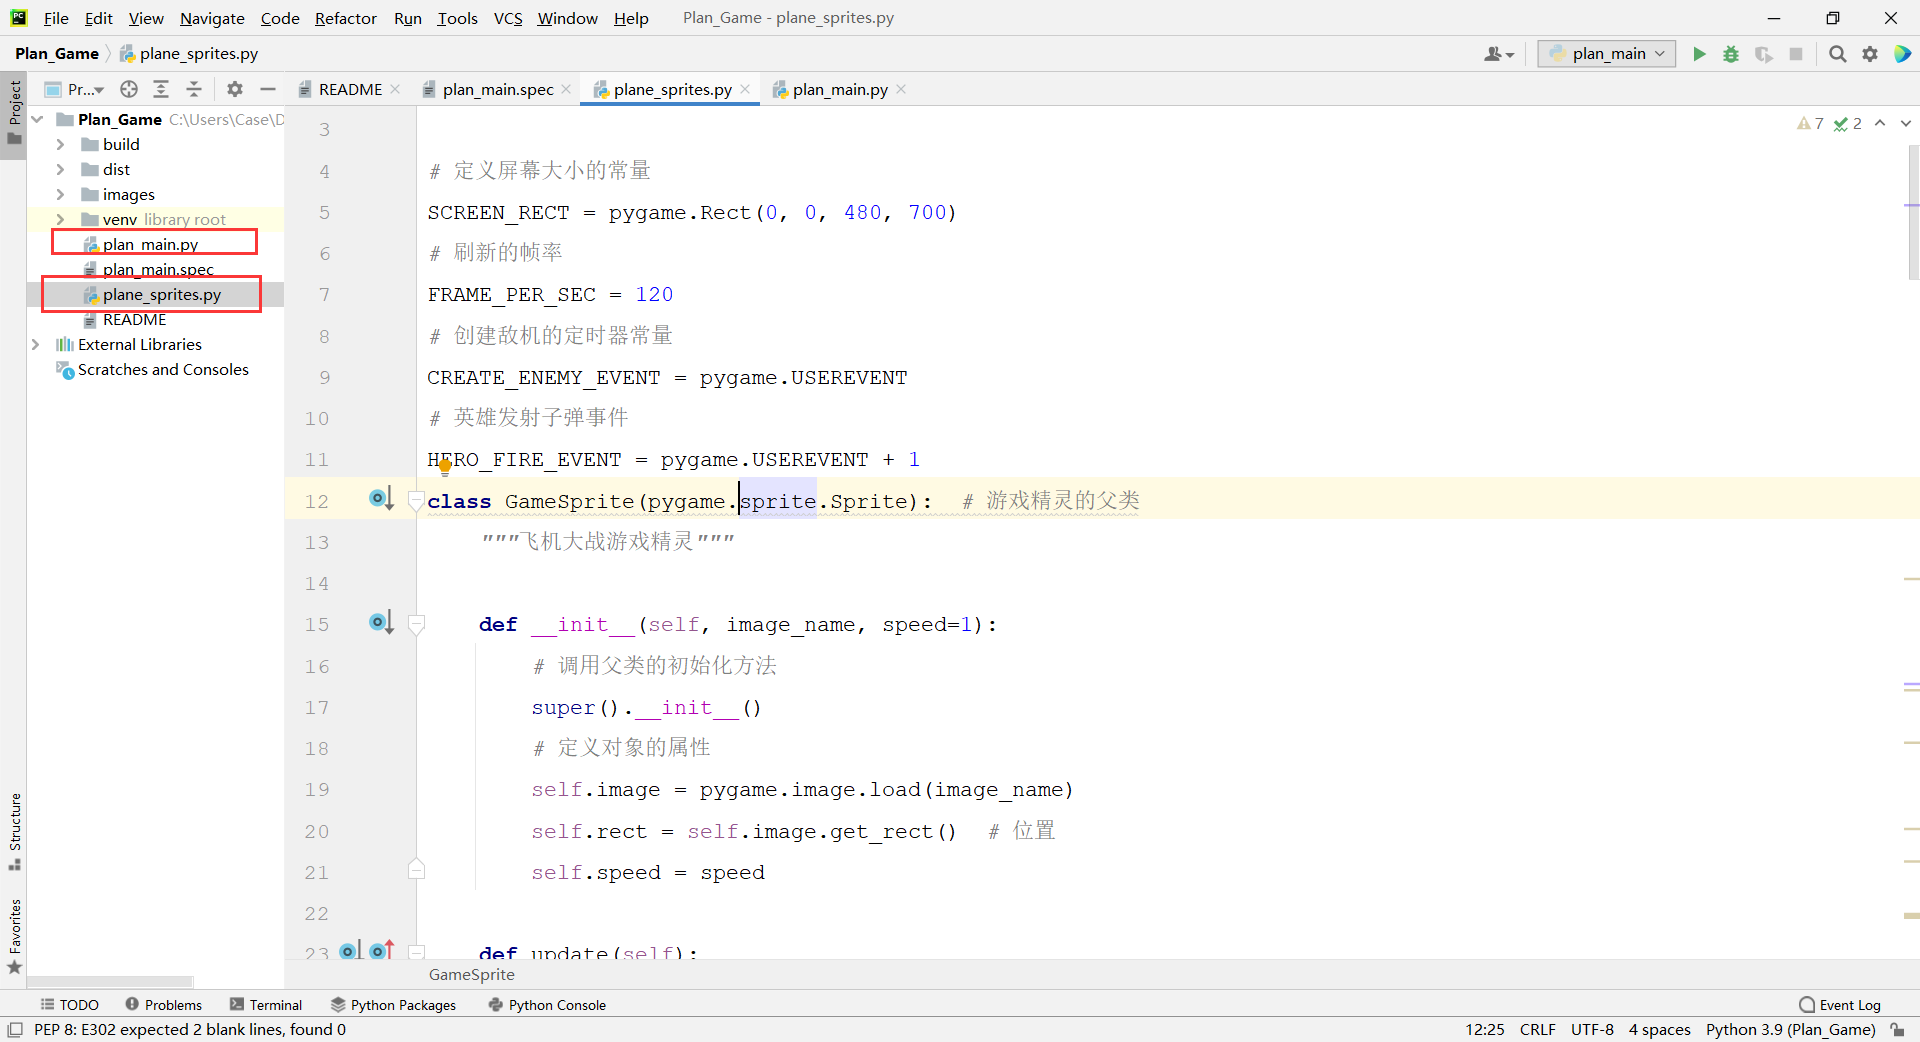Switch to the plan_main.py editor tab

[x=838, y=89]
